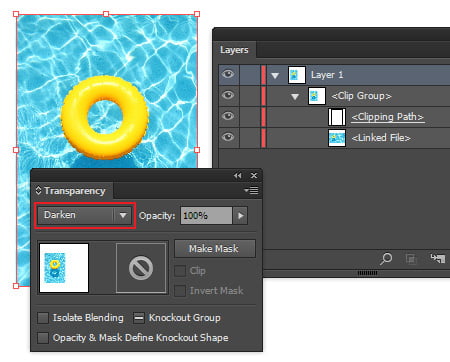Cycle Transparency panel view arrows icon
Viewport: 450px width, 362px height.
[38, 190]
